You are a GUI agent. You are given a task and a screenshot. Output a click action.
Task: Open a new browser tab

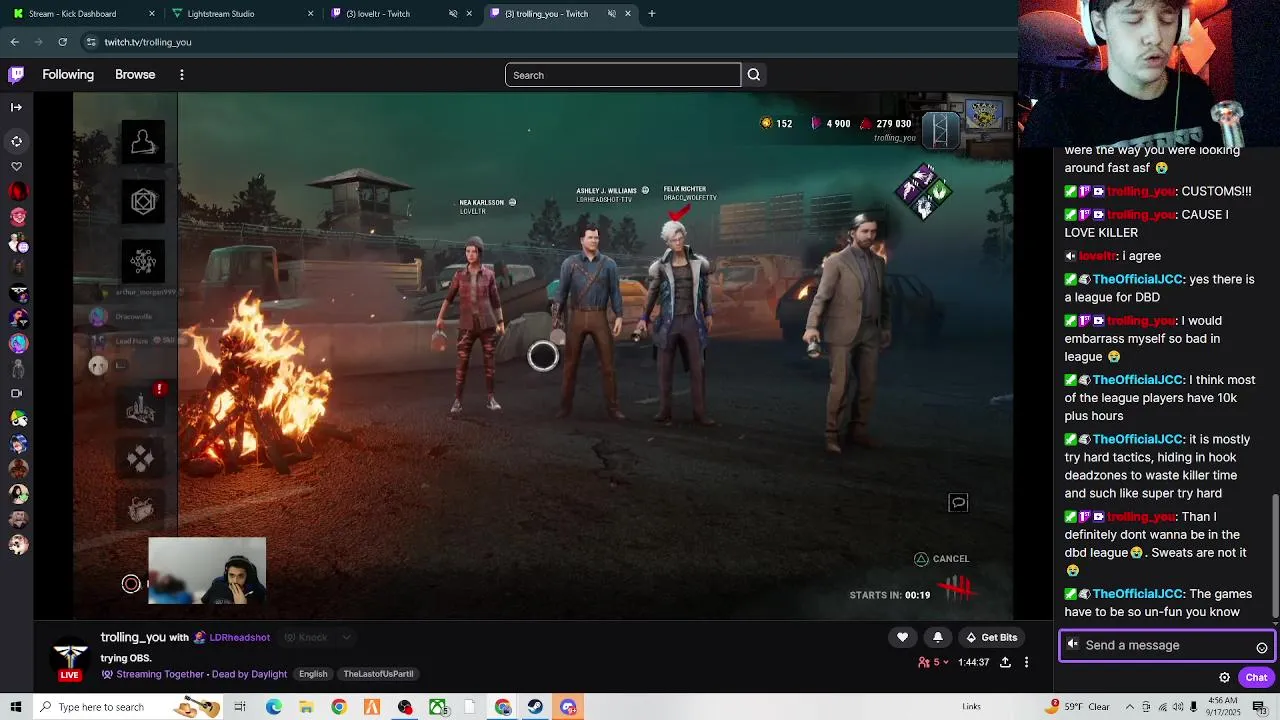tap(652, 14)
